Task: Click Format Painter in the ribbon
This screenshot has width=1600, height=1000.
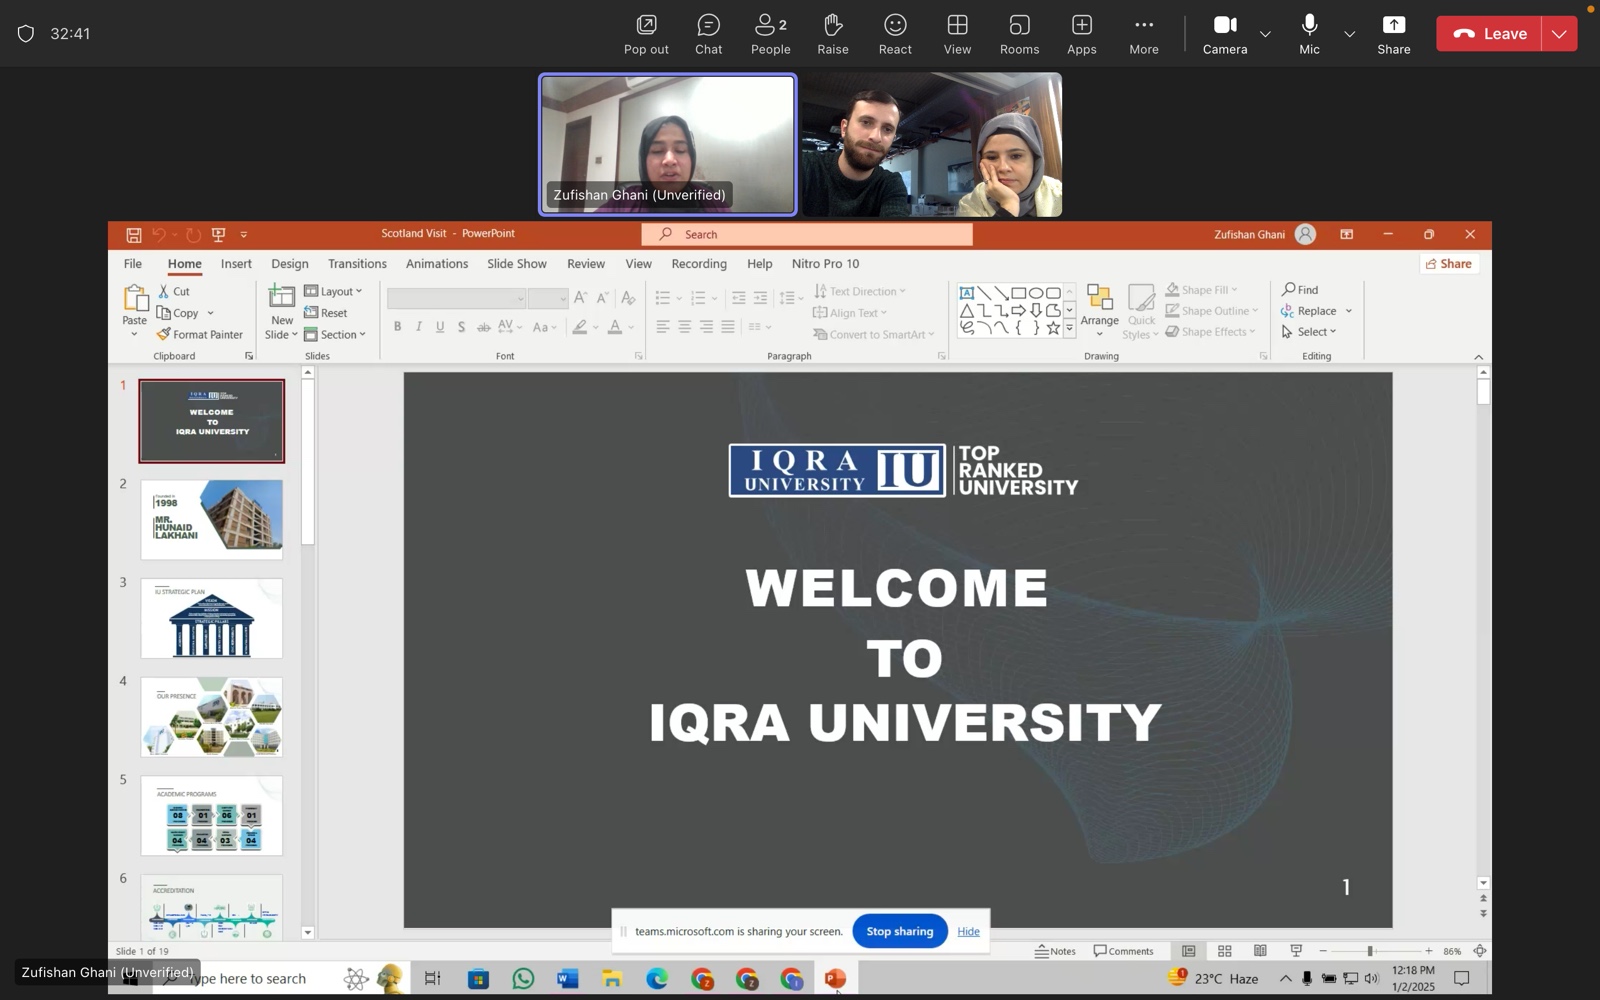Action: pyautogui.click(x=199, y=335)
